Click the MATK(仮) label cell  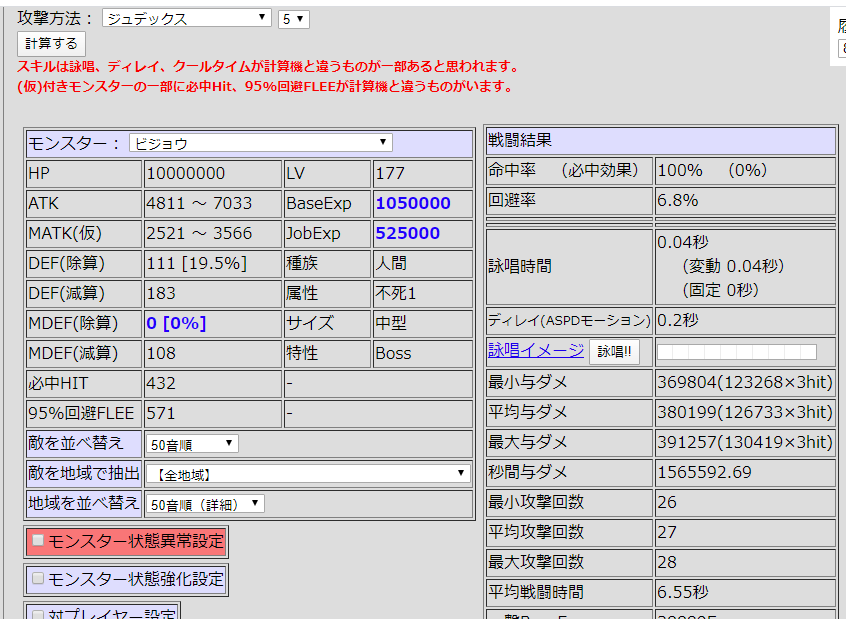click(x=84, y=234)
